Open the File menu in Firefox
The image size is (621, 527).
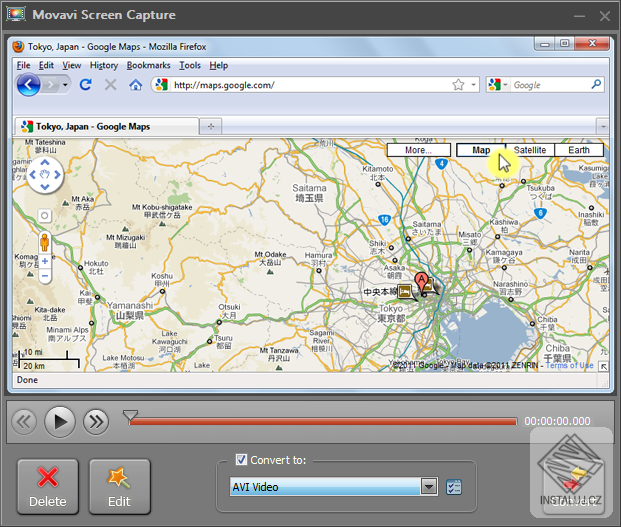click(x=23, y=65)
